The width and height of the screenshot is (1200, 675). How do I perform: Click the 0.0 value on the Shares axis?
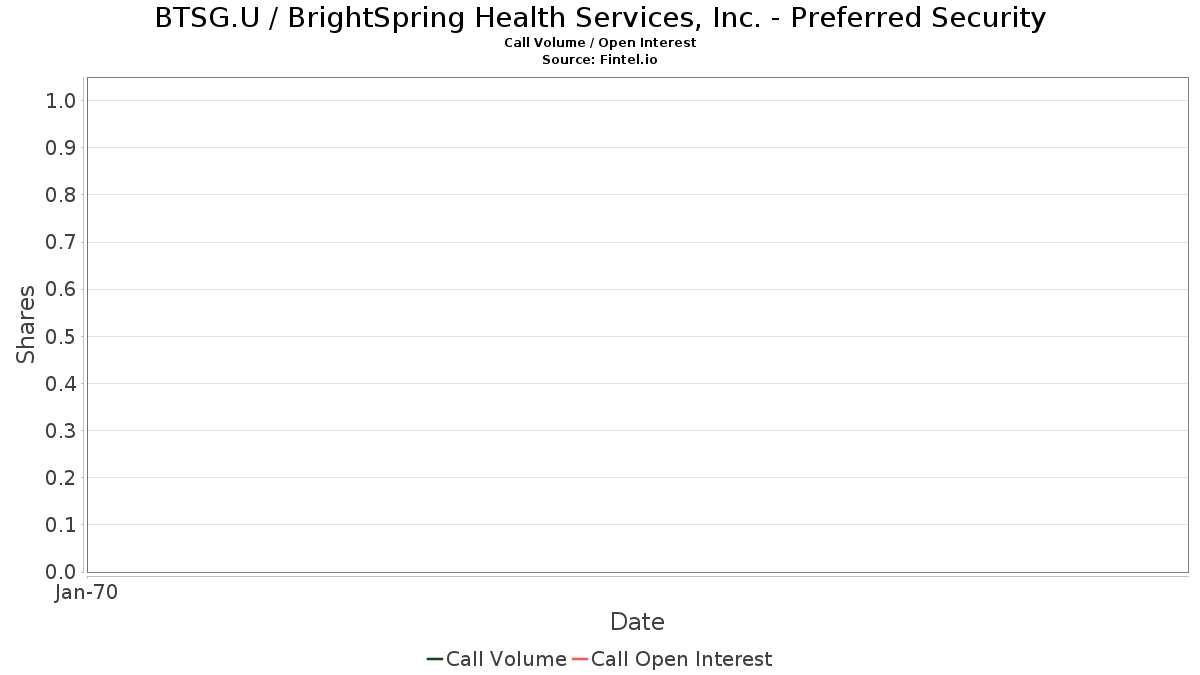pos(61,572)
